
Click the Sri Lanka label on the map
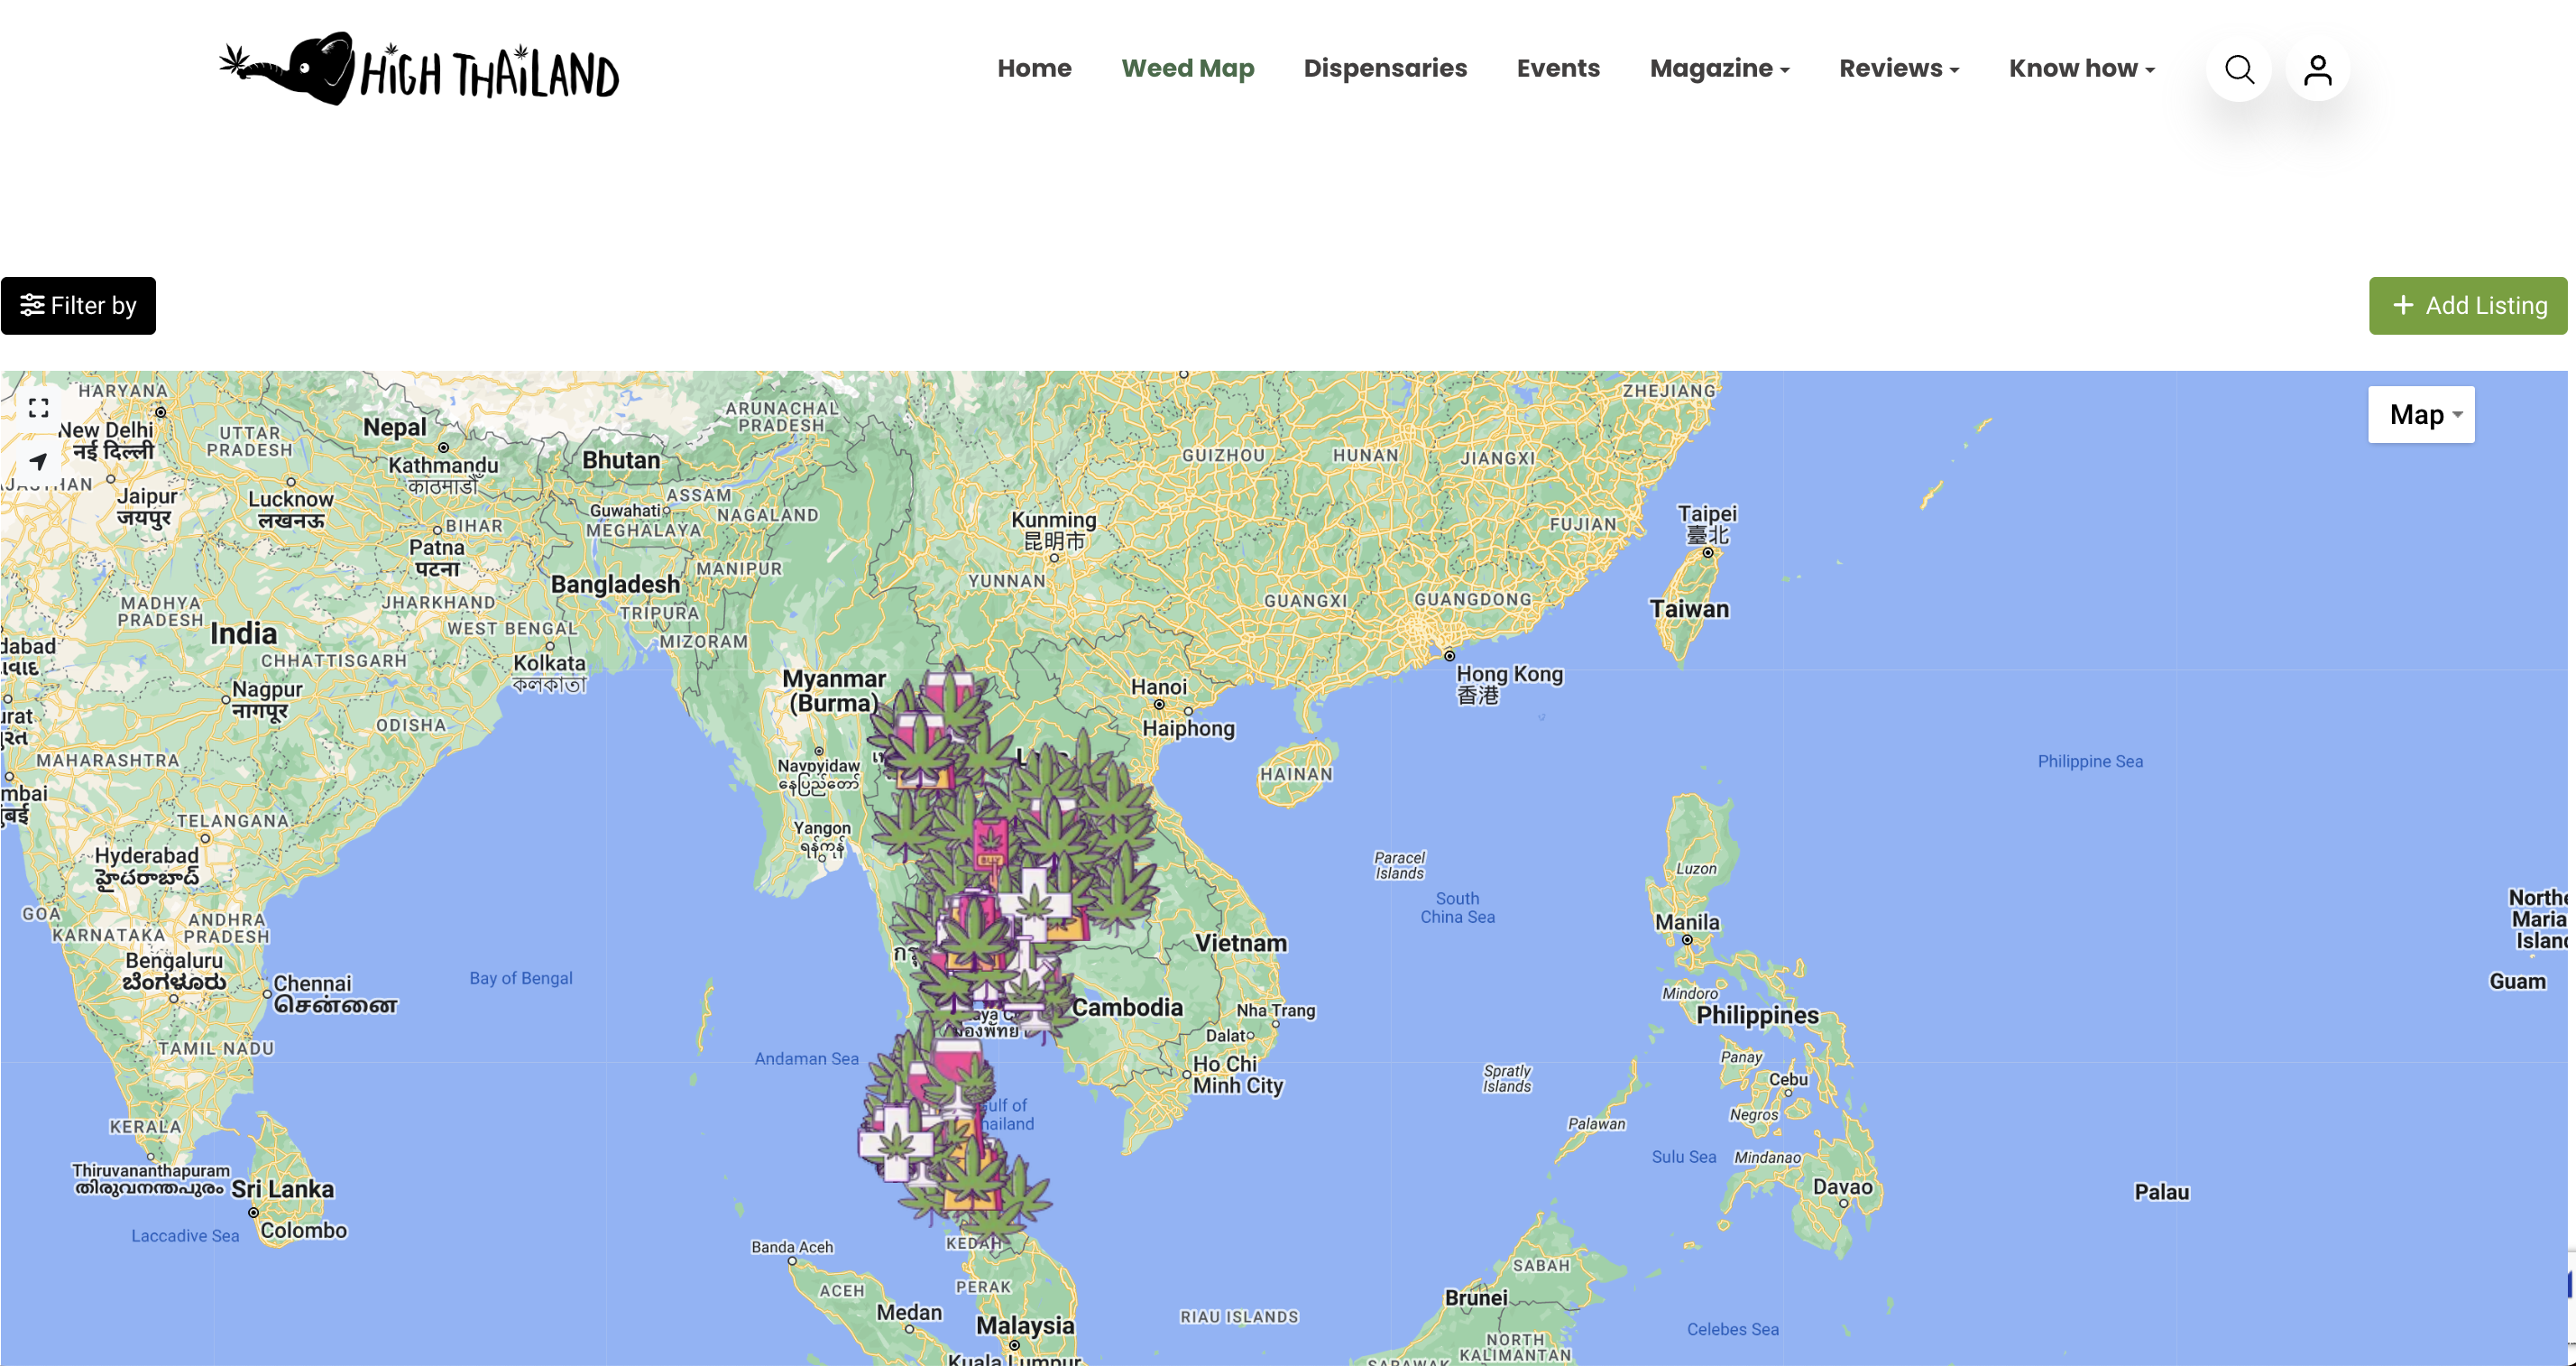coord(283,1189)
